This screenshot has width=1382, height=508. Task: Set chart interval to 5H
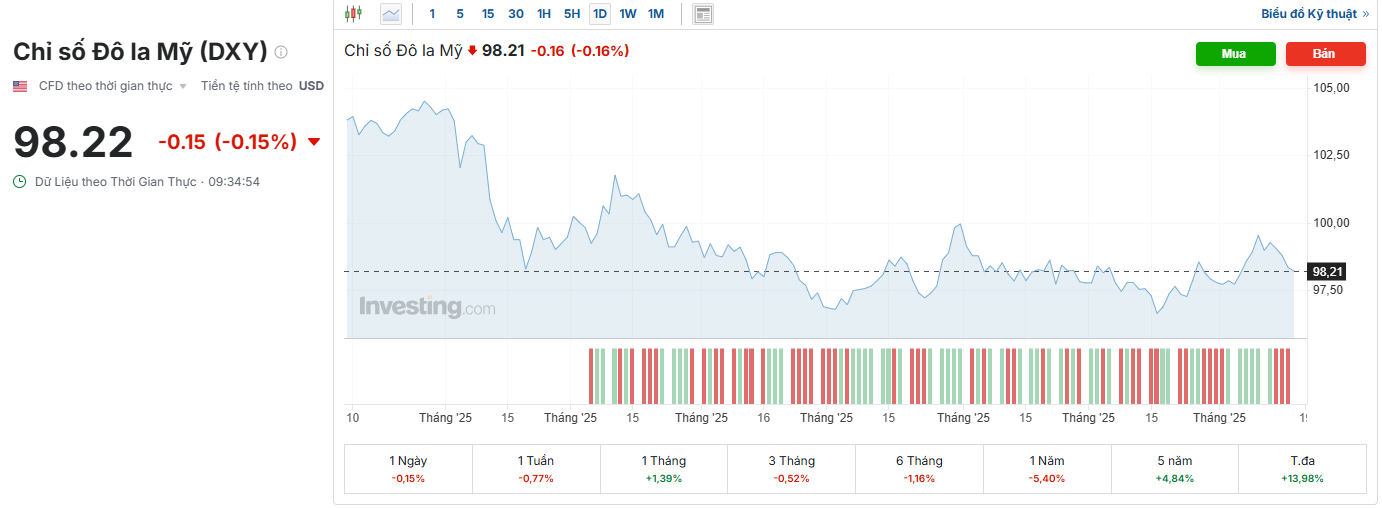point(572,14)
